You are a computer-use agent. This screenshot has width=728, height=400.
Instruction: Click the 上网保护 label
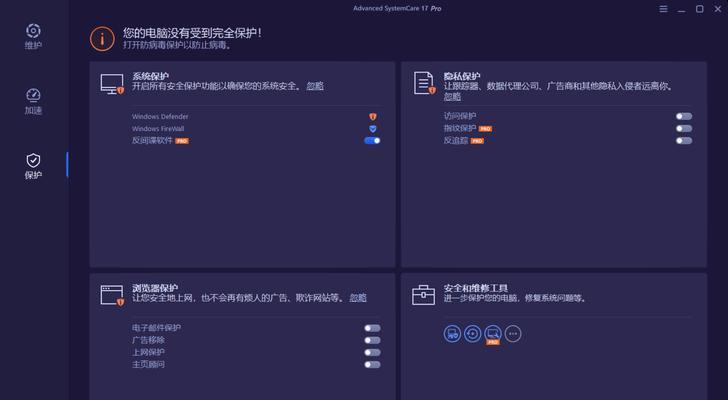click(x=148, y=352)
